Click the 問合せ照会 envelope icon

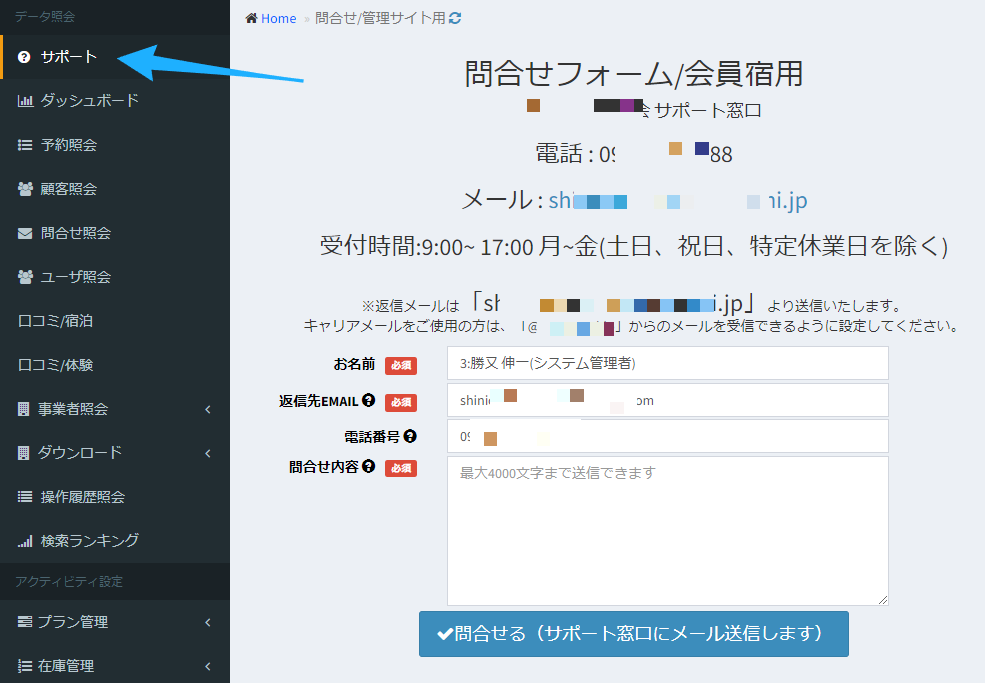pos(25,233)
